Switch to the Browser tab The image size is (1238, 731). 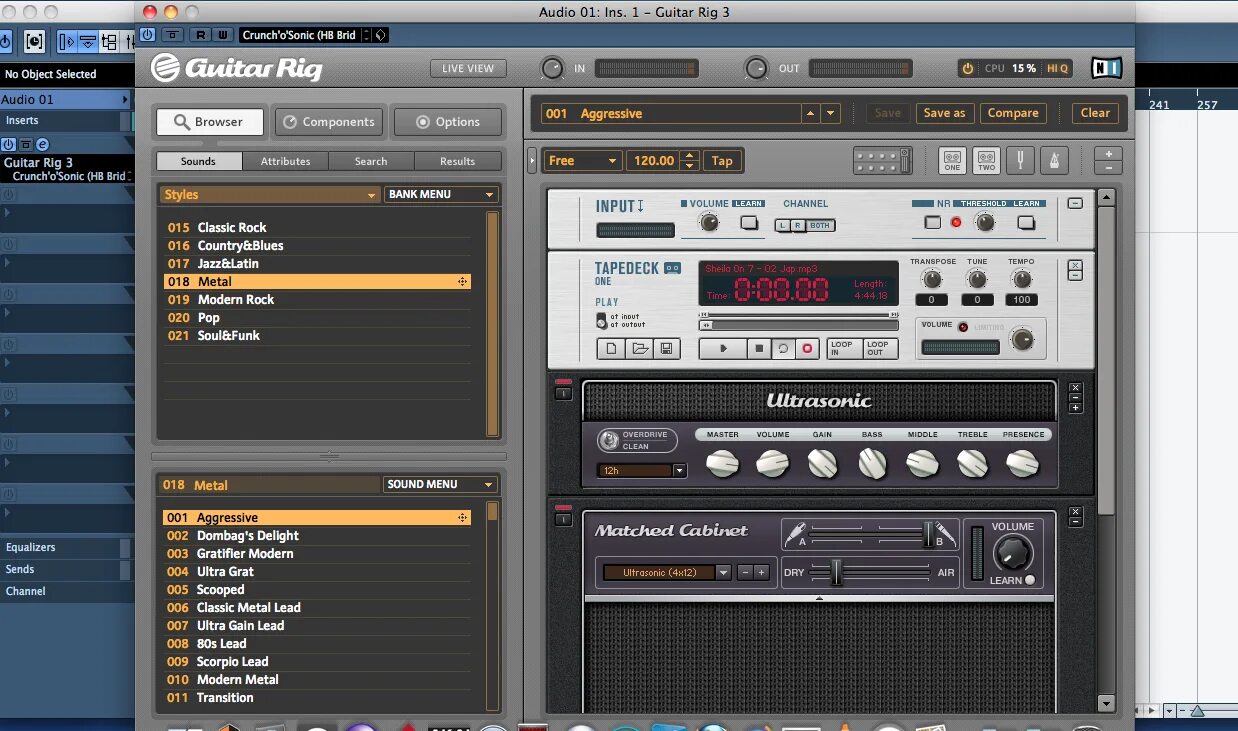point(209,122)
